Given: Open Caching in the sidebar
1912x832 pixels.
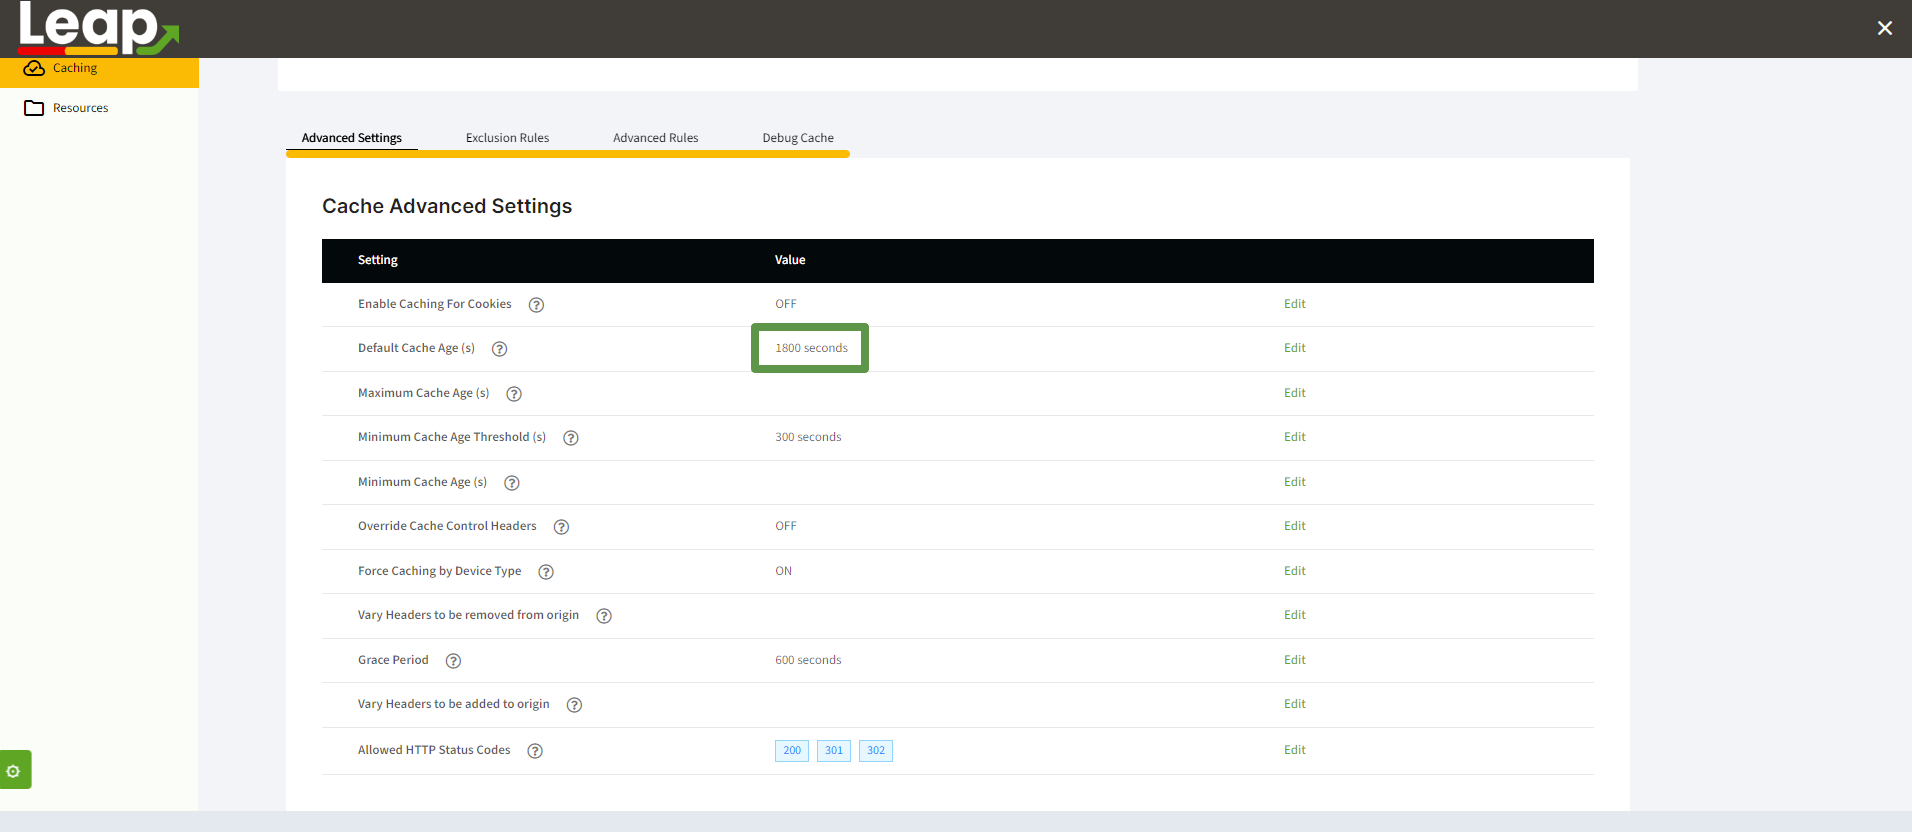Looking at the screenshot, I should (x=75, y=69).
